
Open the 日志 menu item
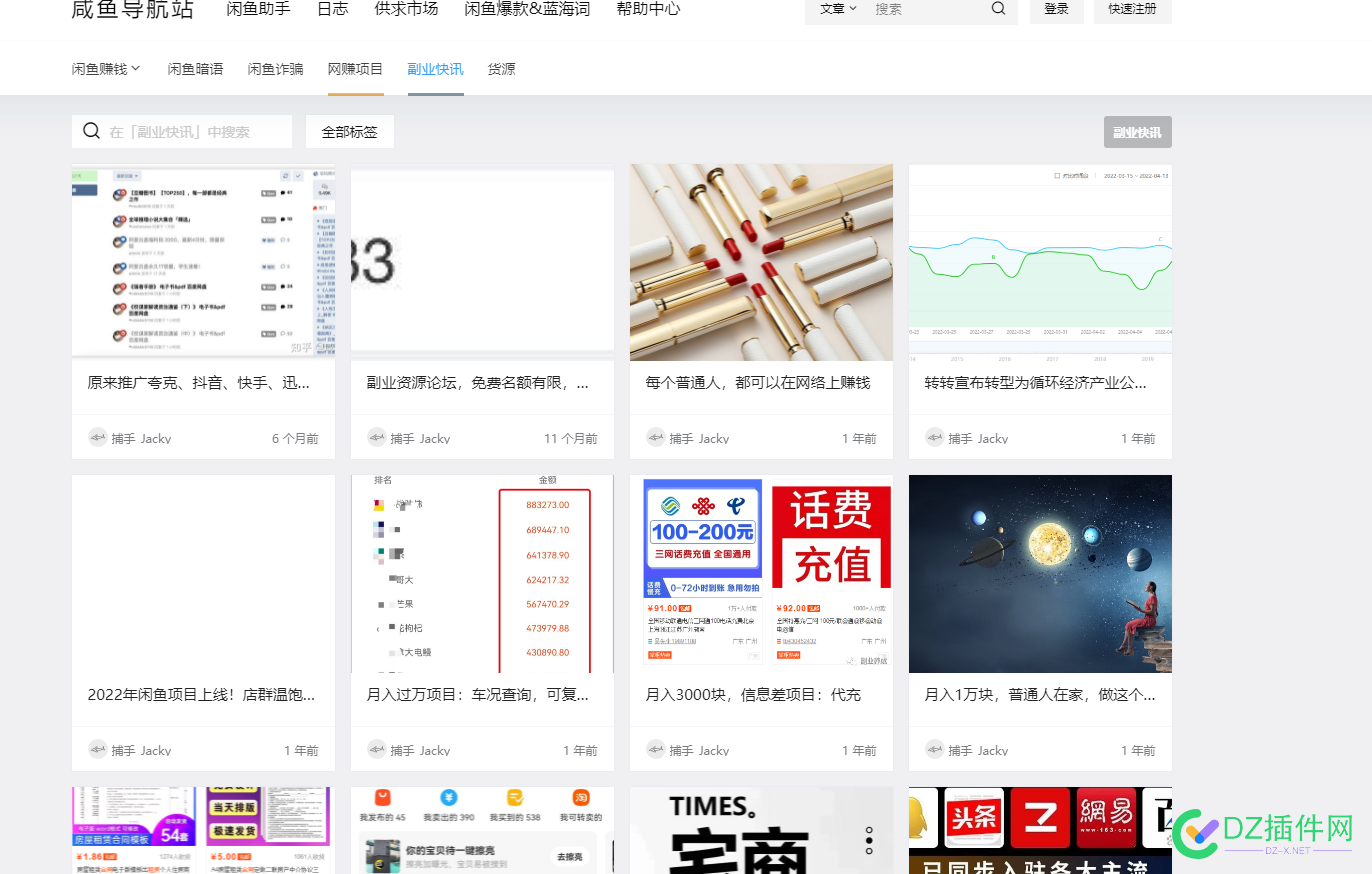[x=333, y=8]
